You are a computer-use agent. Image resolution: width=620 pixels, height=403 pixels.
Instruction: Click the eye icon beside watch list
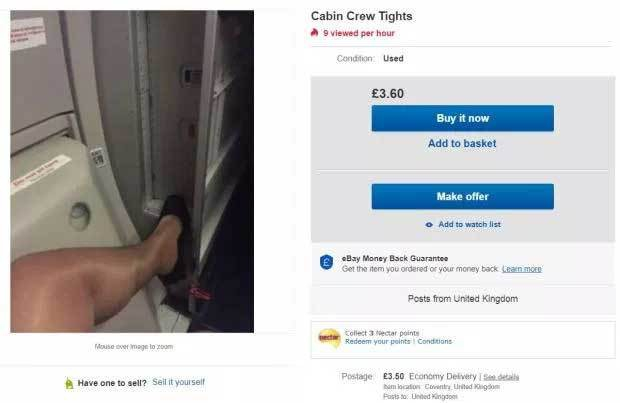point(429,225)
